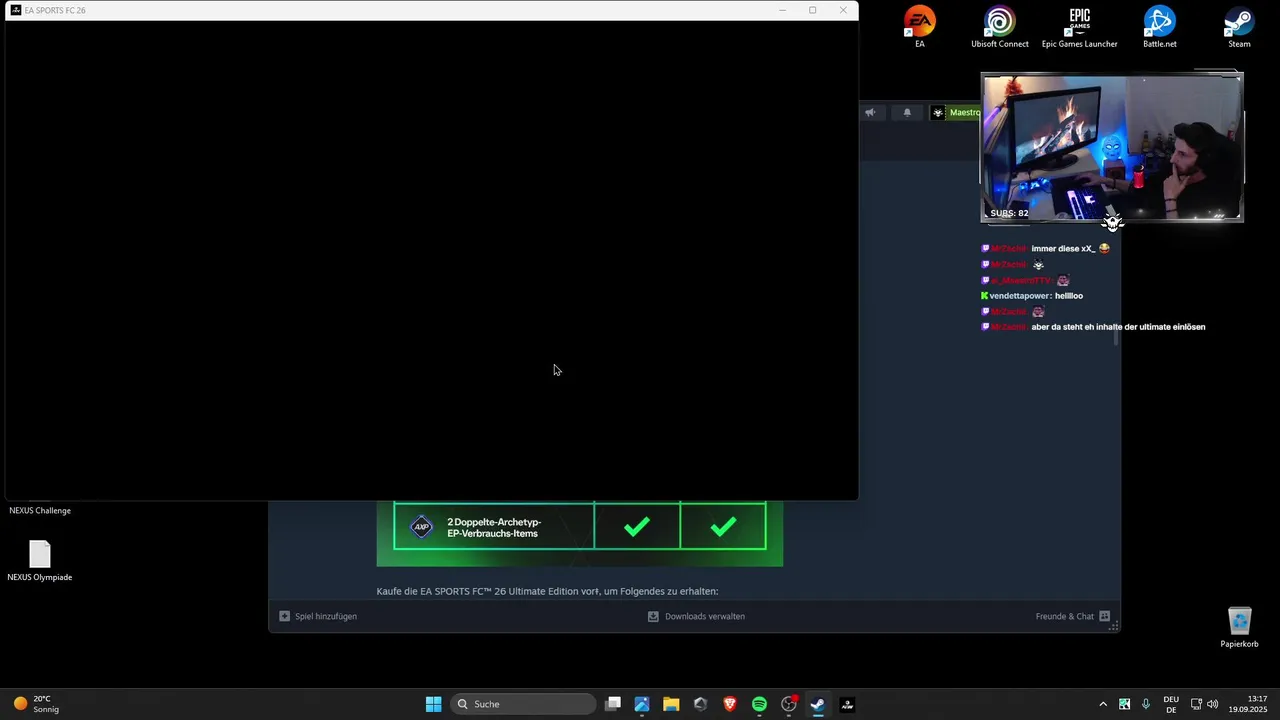This screenshot has height=720, width=1280.
Task: Open Brave browser from the taskbar
Action: (x=730, y=704)
